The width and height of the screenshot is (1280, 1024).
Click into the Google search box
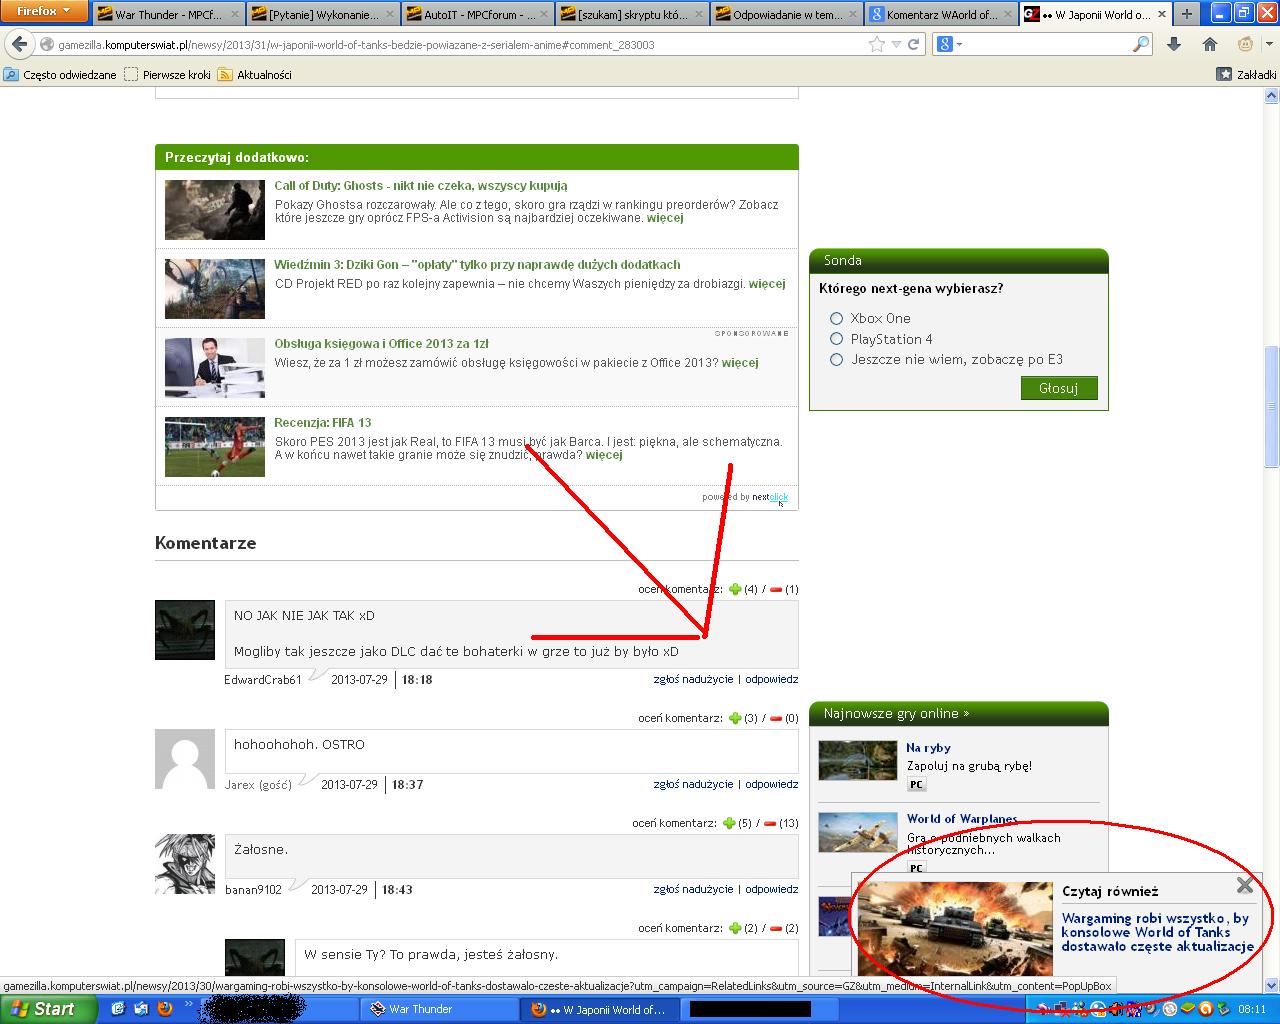[x=1048, y=45]
